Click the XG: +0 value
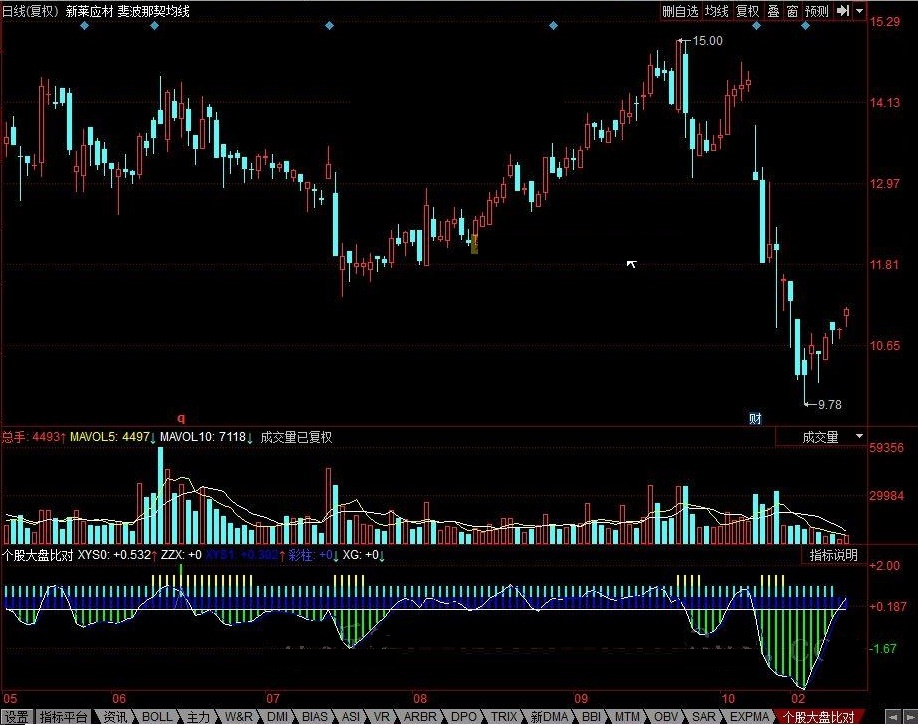This screenshot has width=918, height=725. click(364, 555)
